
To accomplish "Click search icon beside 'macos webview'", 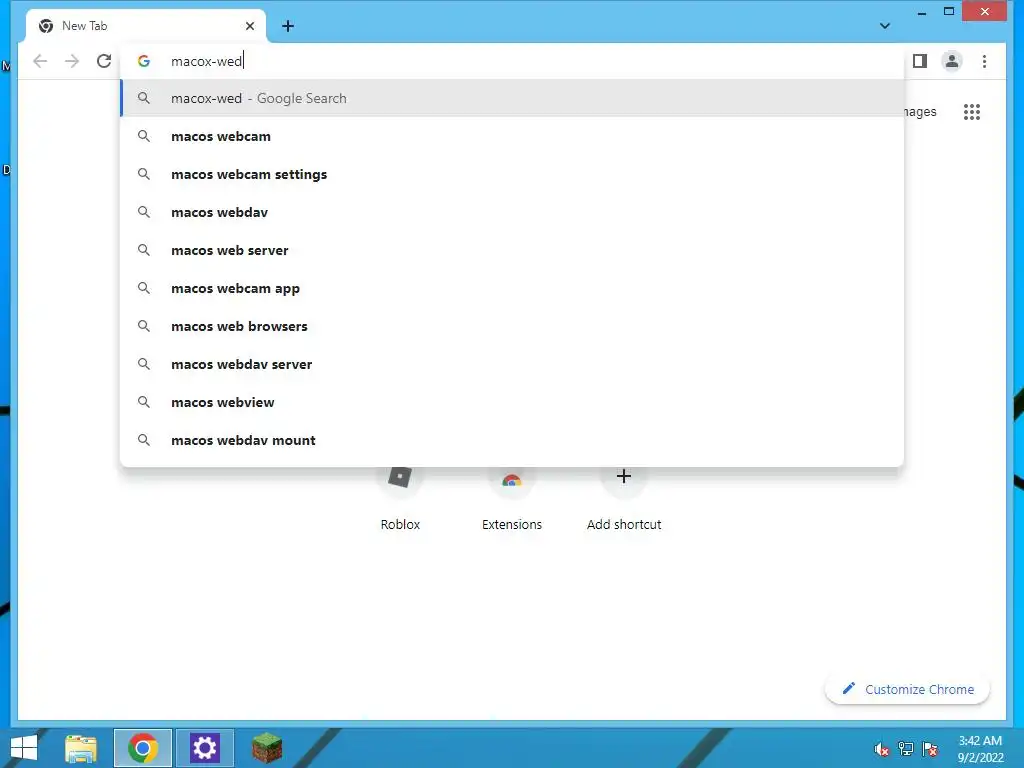I will (x=144, y=402).
